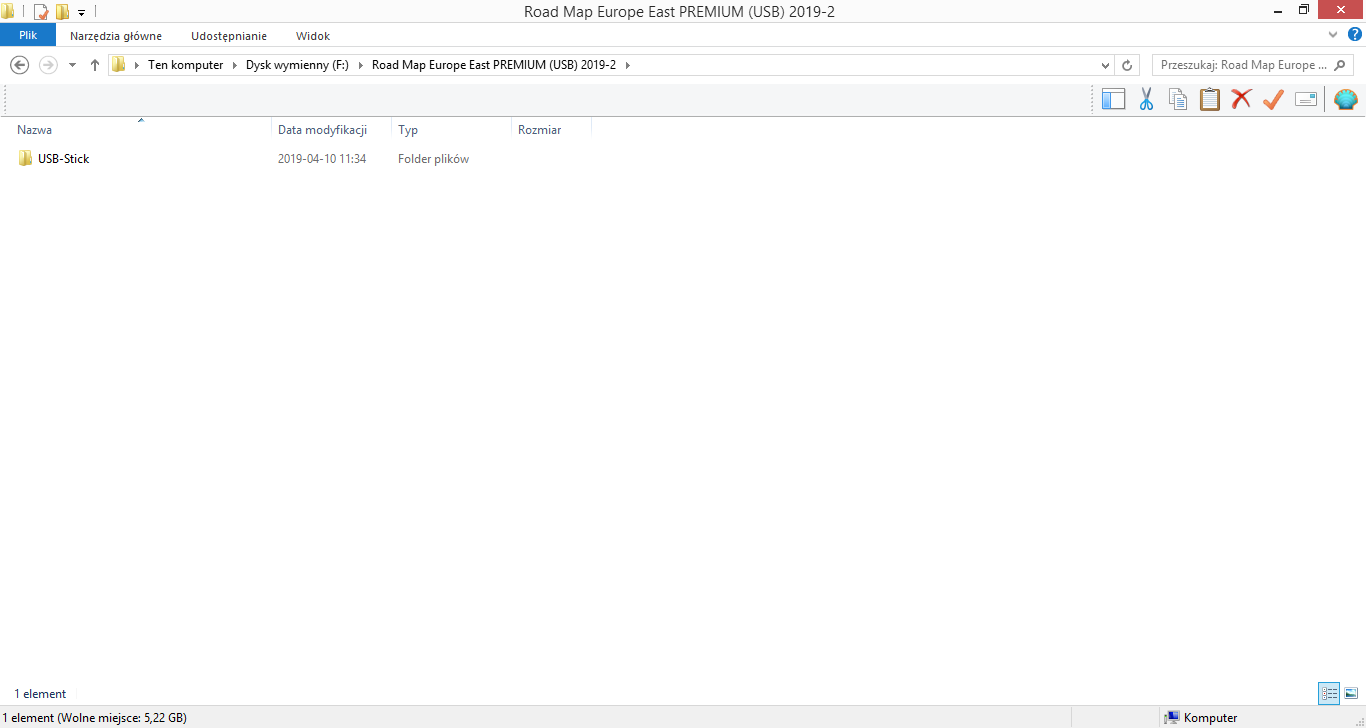Open Classic Shell settings shell icon
This screenshot has width=1366, height=728.
click(x=1346, y=99)
